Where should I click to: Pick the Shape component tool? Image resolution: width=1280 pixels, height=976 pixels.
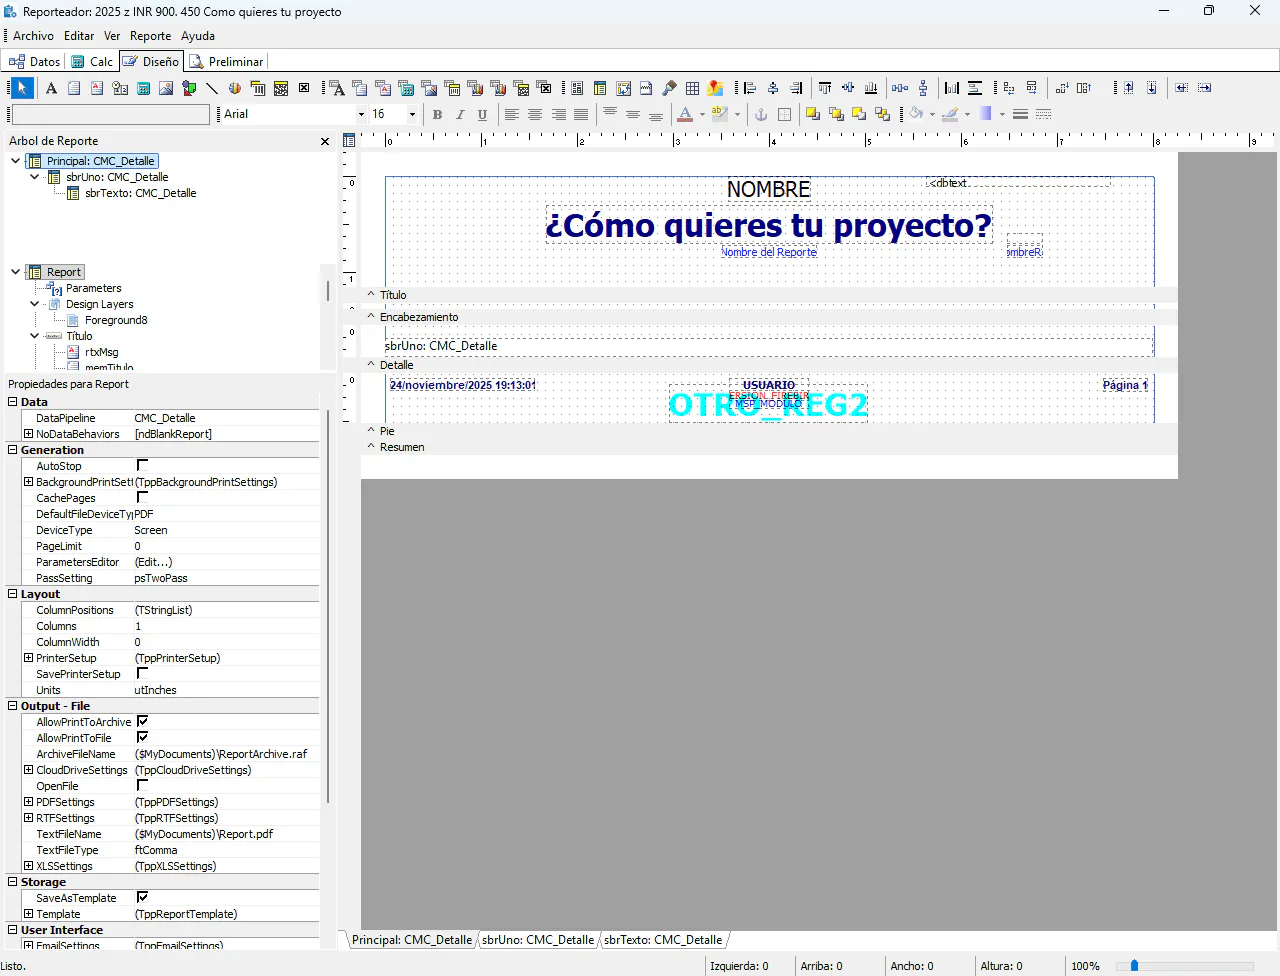[x=189, y=88]
